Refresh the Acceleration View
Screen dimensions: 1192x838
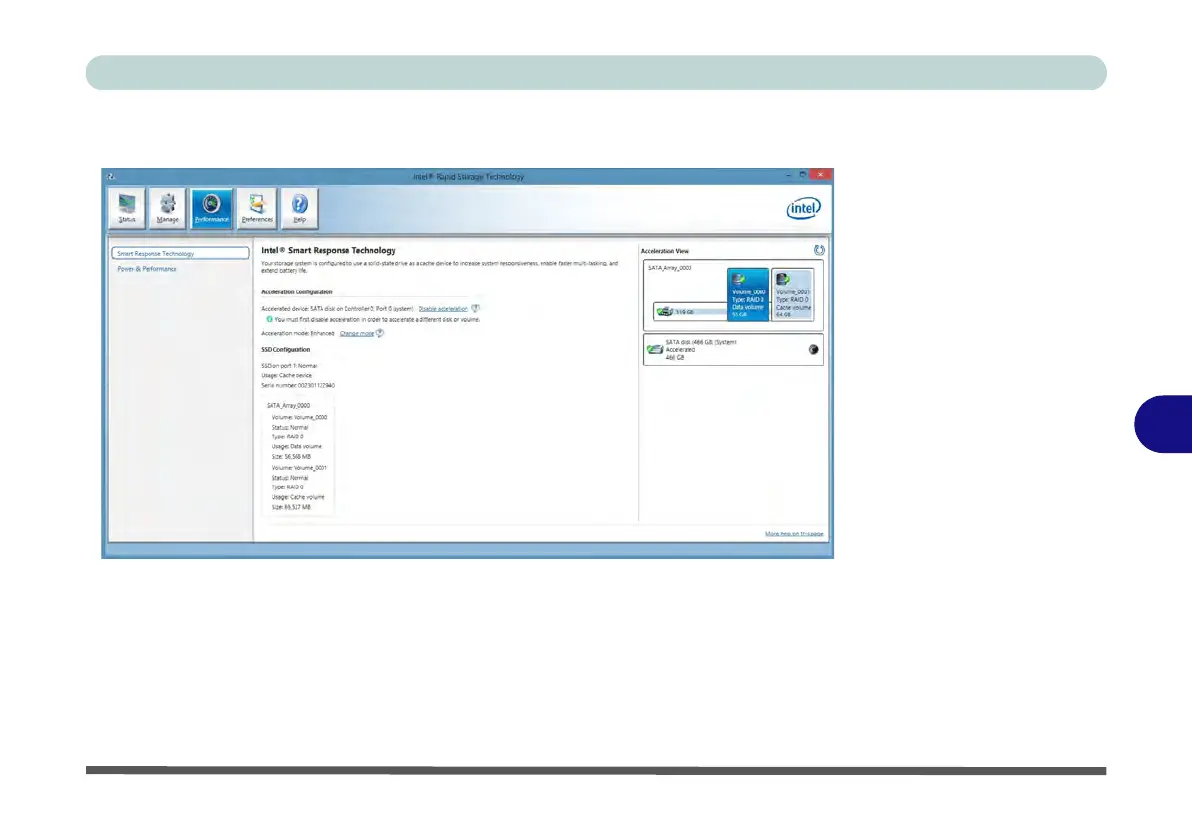coord(819,250)
